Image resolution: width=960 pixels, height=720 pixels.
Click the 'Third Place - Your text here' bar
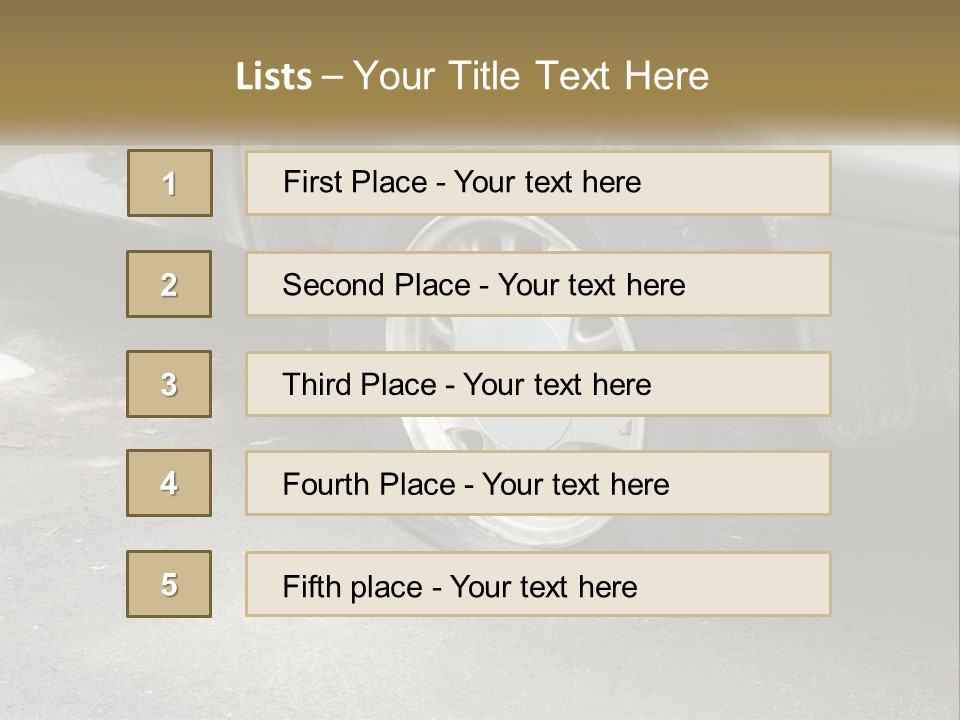point(538,384)
